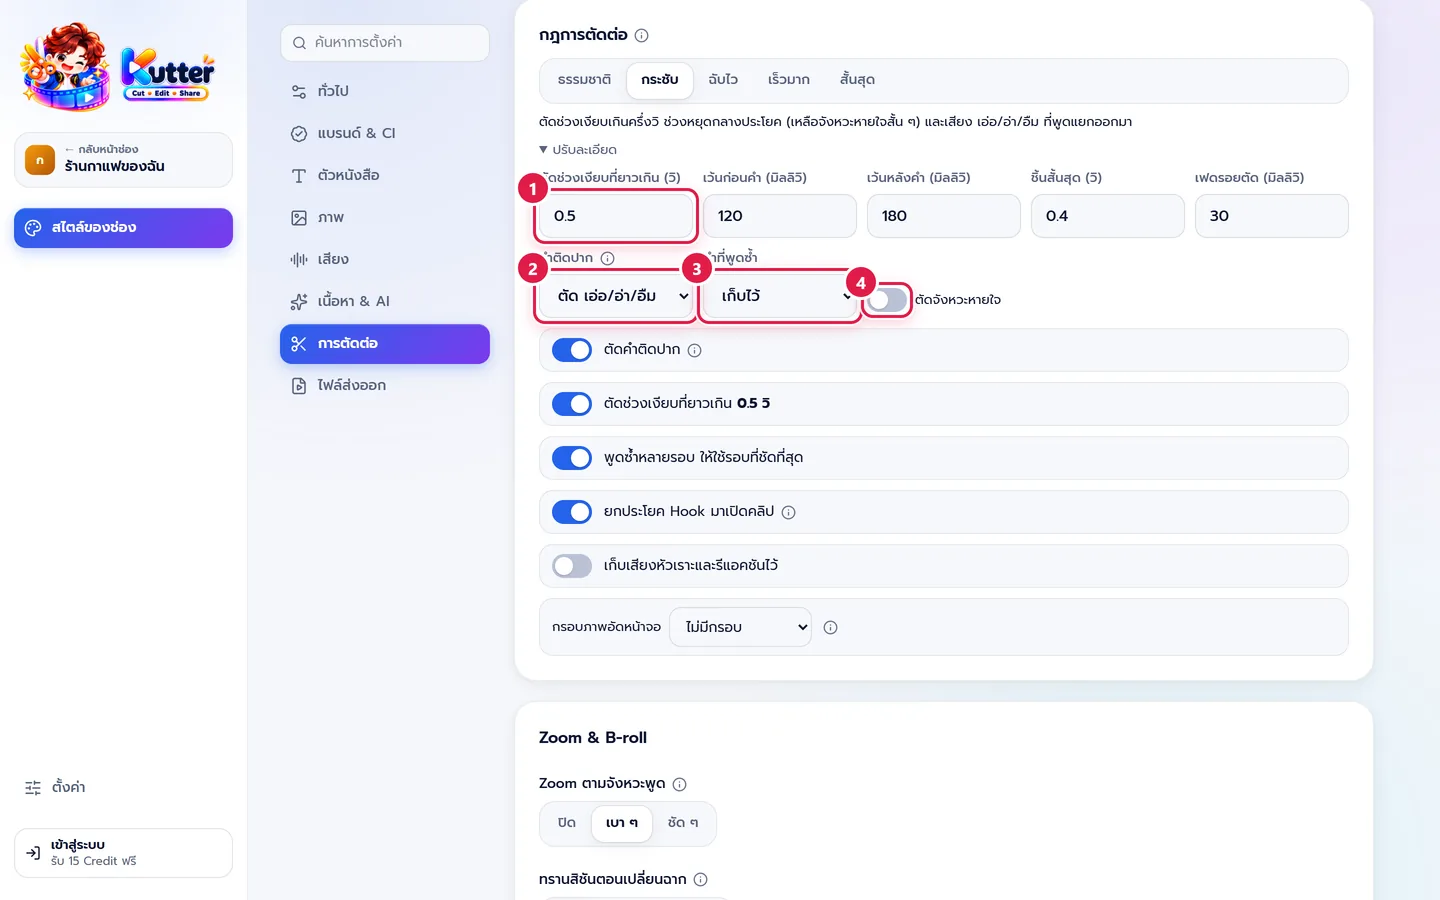Select the ธรรมชาติ cutting preset tab

584,80
